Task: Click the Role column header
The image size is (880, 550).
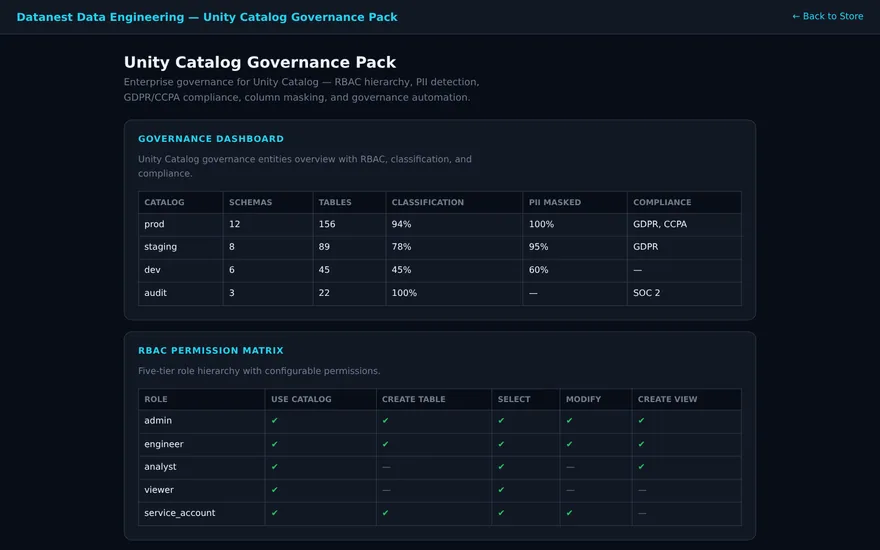Action: click(x=156, y=399)
